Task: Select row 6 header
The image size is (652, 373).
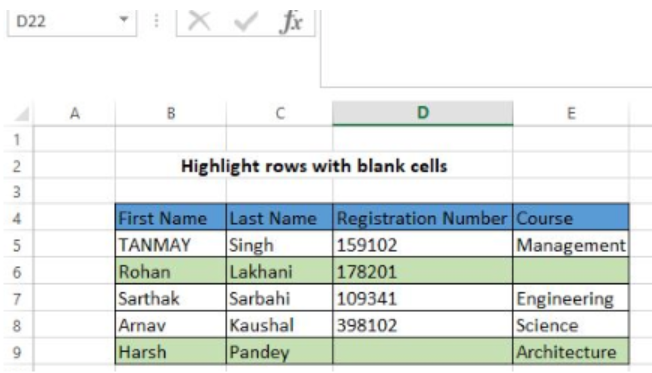Action: (x=17, y=272)
